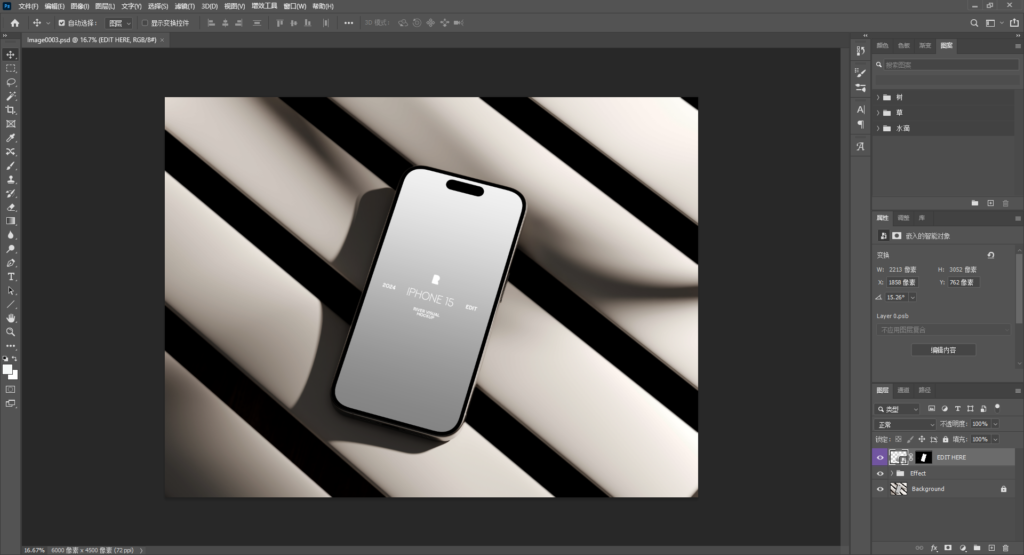Open the search icon at top right

[974, 23]
